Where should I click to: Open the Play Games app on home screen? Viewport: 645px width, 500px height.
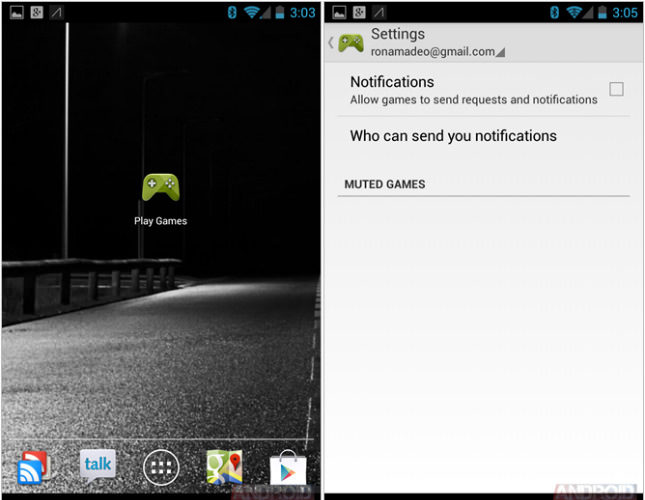(160, 190)
